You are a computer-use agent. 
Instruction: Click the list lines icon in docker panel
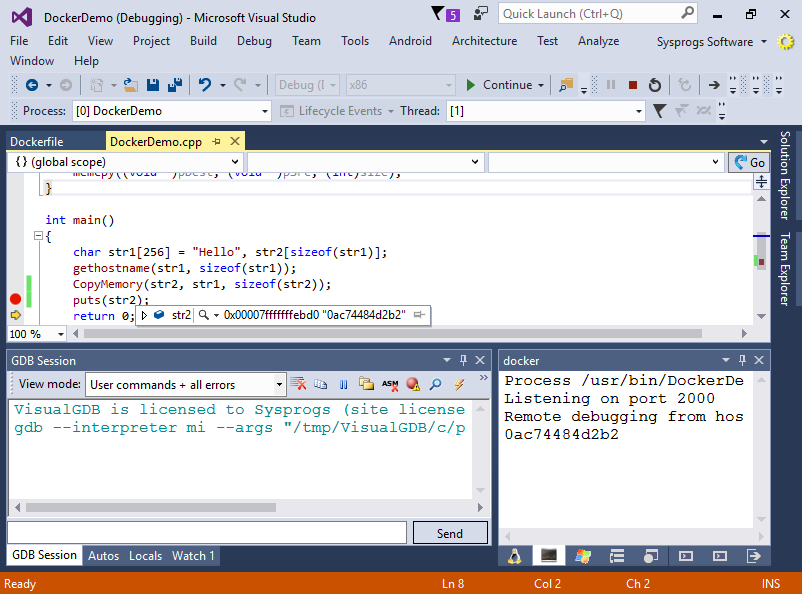tap(617, 556)
